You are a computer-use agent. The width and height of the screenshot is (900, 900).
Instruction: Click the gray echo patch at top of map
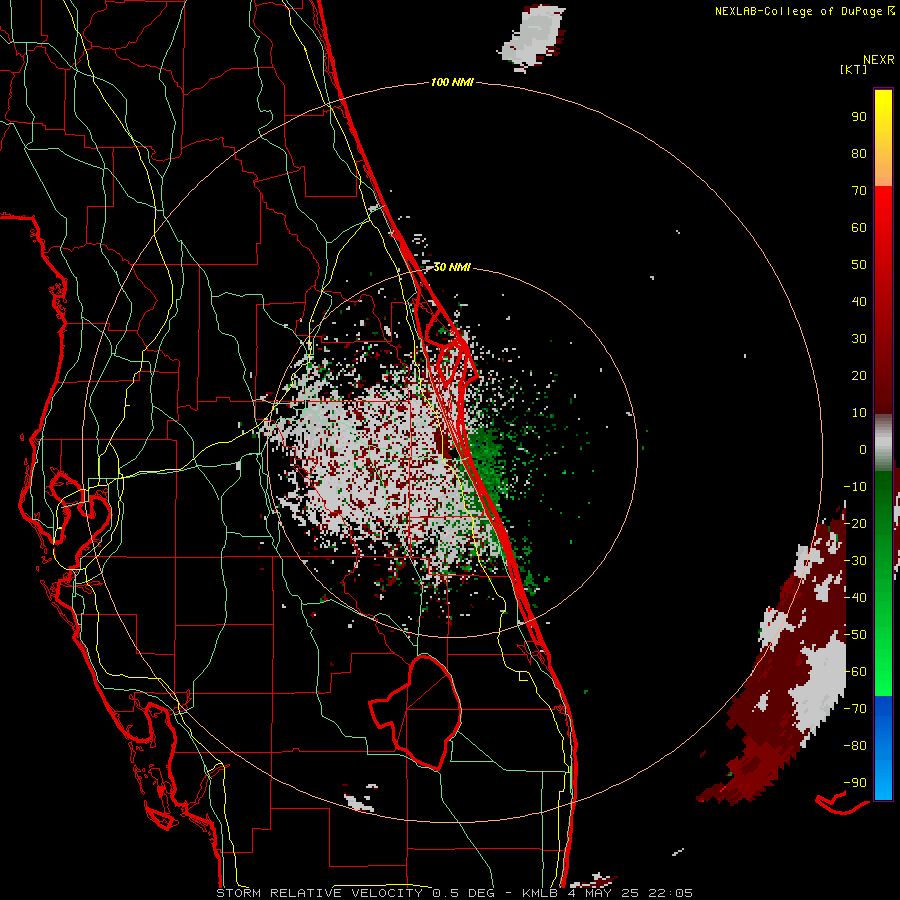(532, 36)
